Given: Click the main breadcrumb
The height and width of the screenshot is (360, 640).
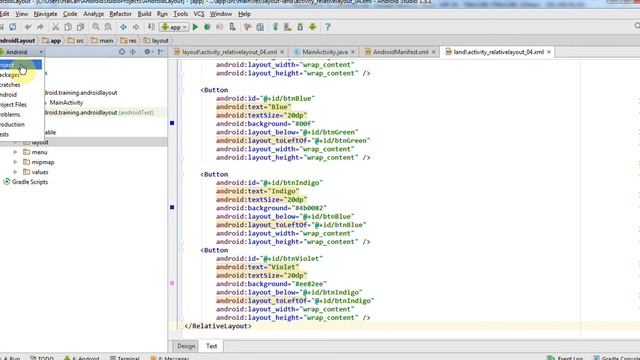Looking at the screenshot, I should [102, 40].
